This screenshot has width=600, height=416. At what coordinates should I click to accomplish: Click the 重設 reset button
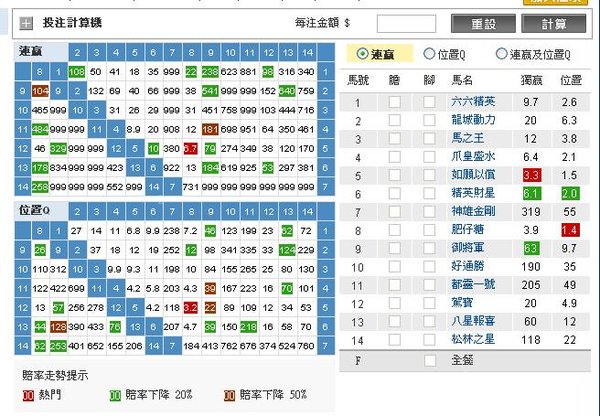483,24
